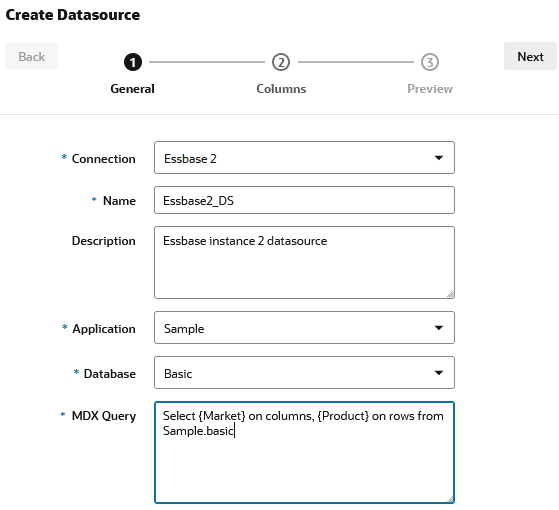Click inside the Description text area

pos(304,262)
